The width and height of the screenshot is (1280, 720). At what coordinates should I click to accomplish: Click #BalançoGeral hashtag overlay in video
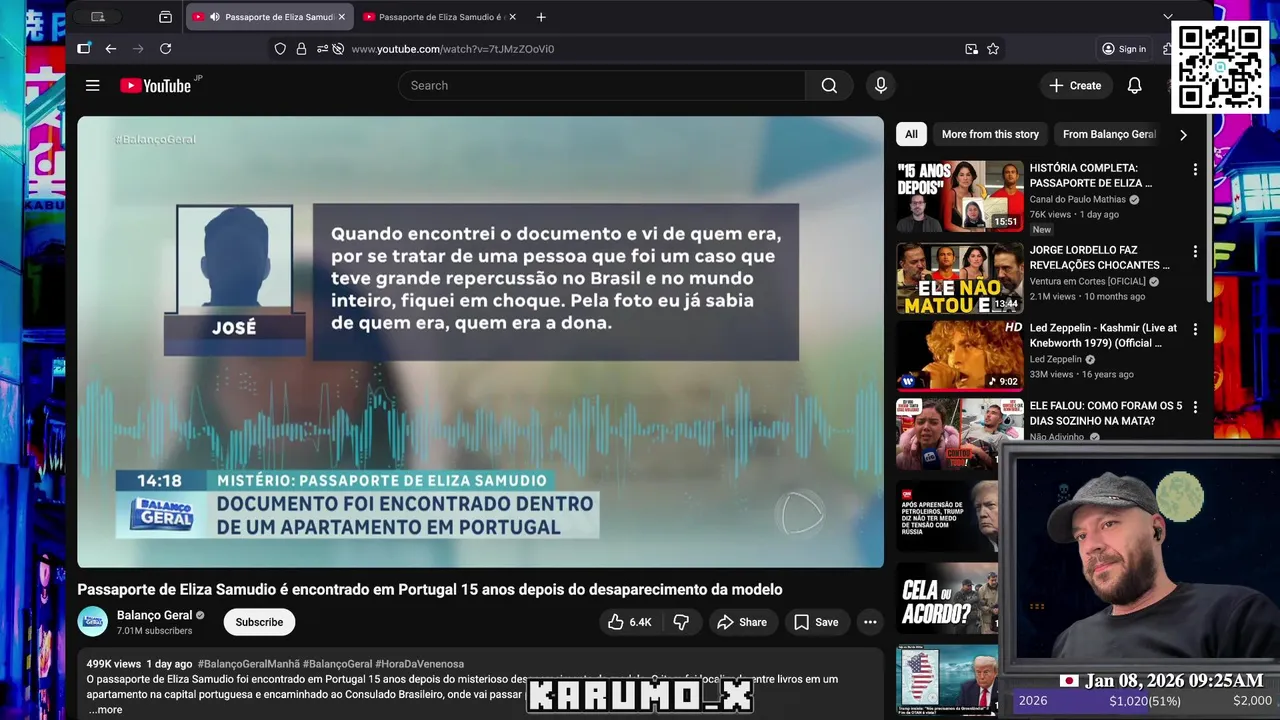[155, 140]
